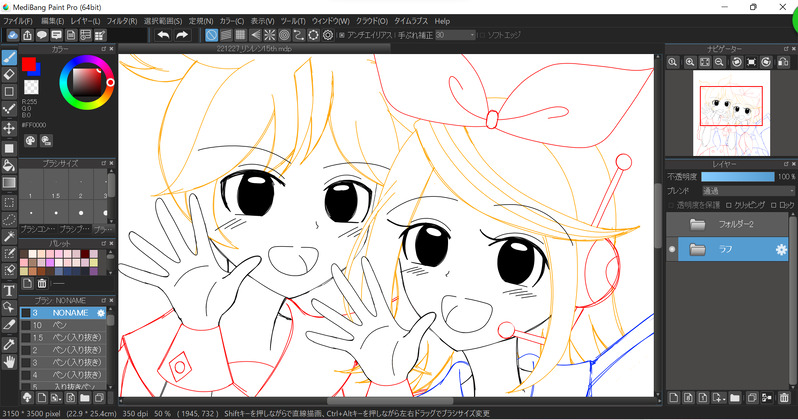The width and height of the screenshot is (798, 420).
Task: Open the Help menu
Action: pos(442,21)
